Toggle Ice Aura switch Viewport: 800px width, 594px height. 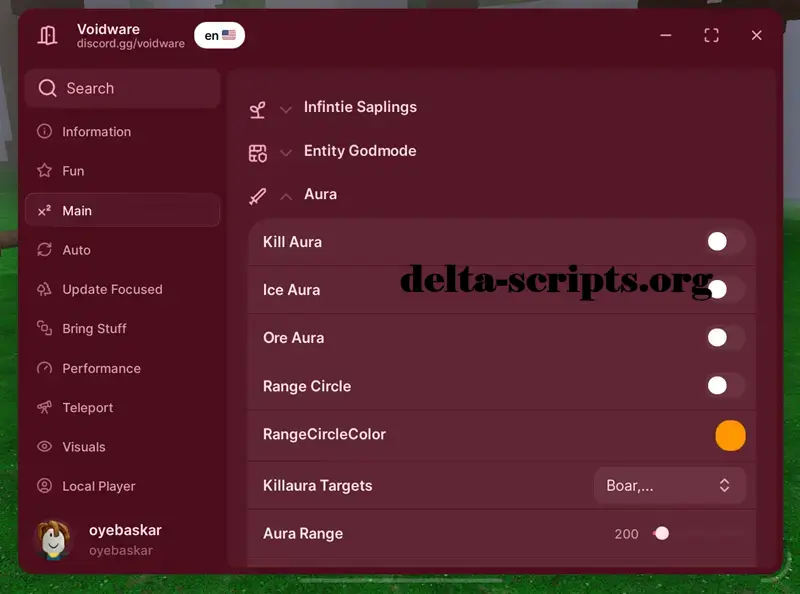click(726, 289)
